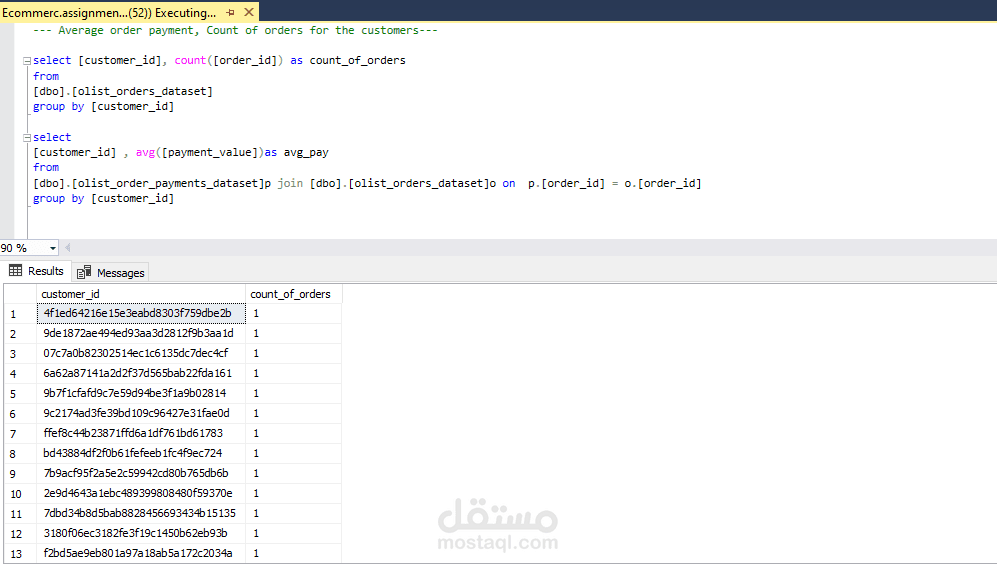Open the 90 % zoom dropdown
The height and width of the screenshot is (564, 997).
[x=53, y=248]
